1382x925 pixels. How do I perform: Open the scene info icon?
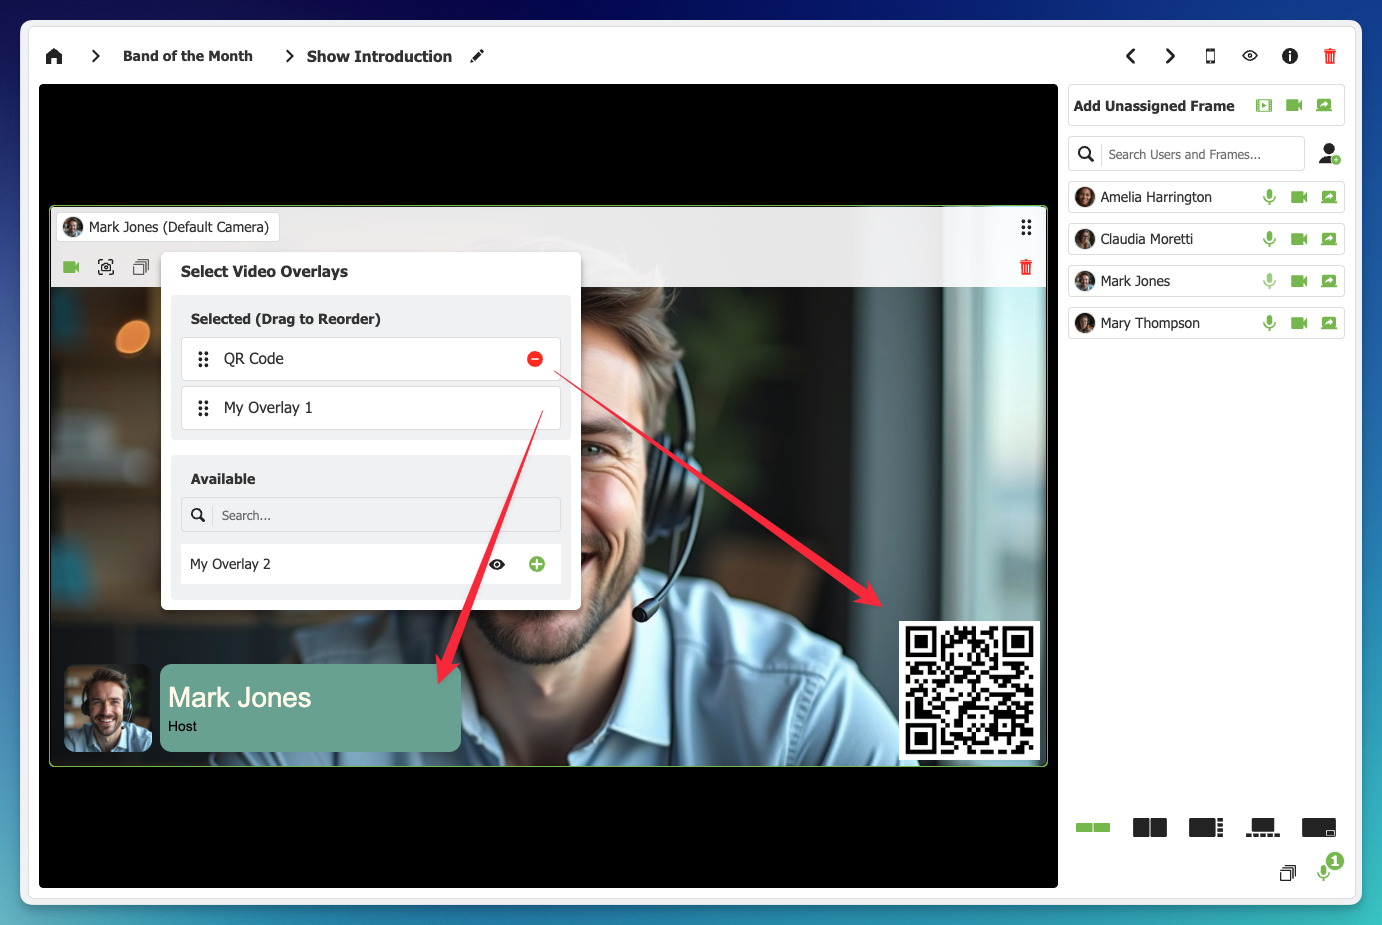(1290, 56)
